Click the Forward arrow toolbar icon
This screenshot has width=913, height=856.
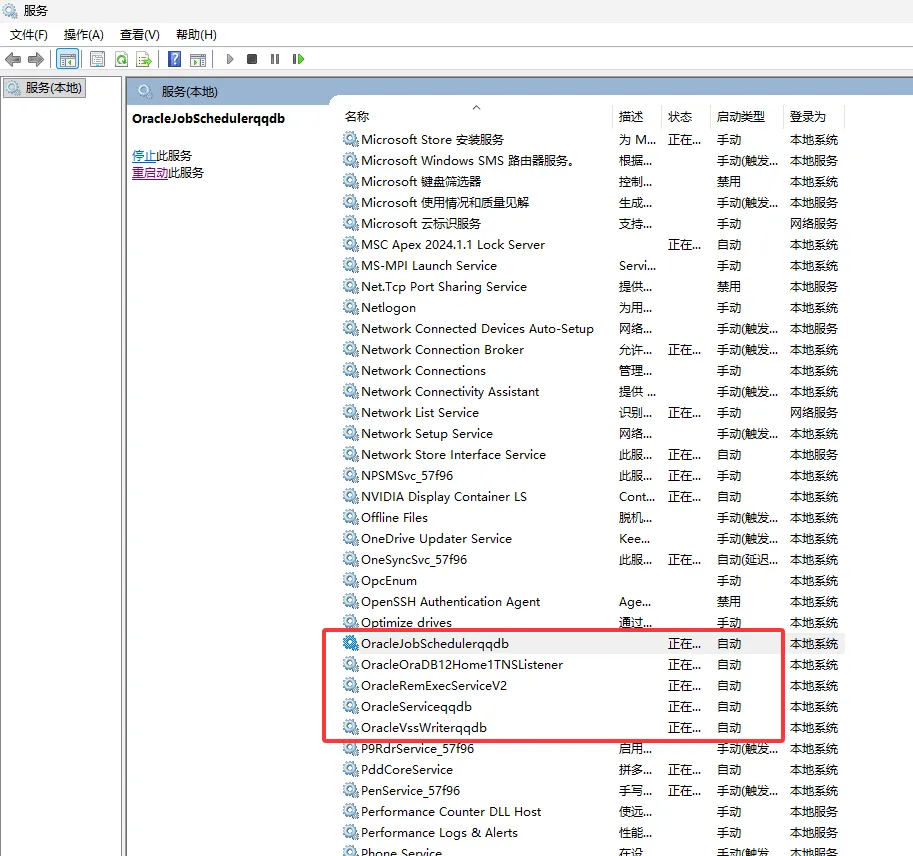click(x=36, y=59)
